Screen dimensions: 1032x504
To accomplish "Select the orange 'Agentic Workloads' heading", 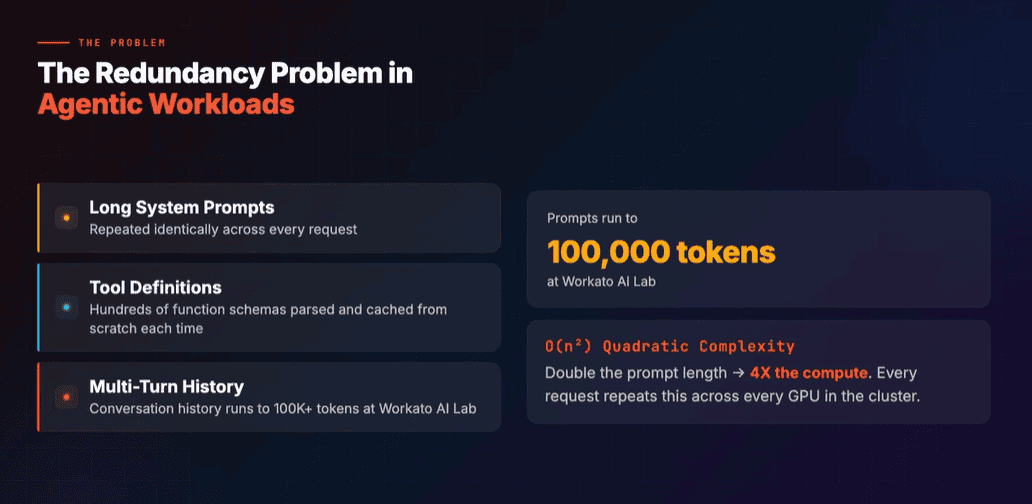I will tap(166, 105).
